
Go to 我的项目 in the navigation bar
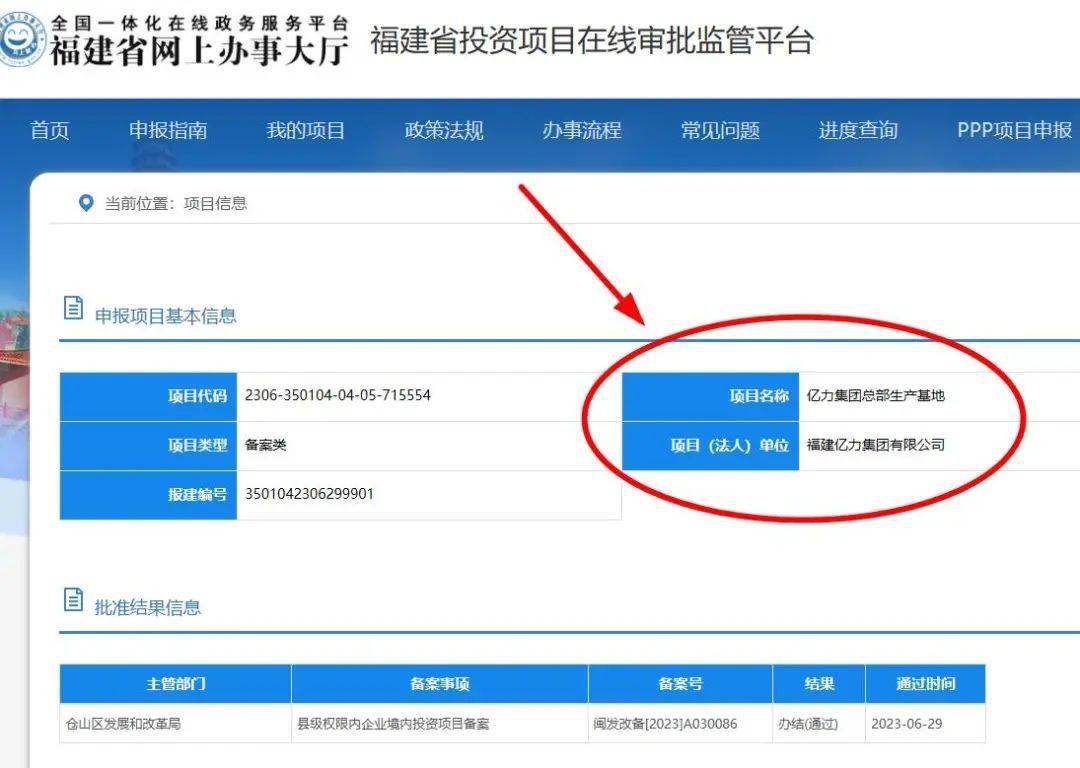coord(306,130)
